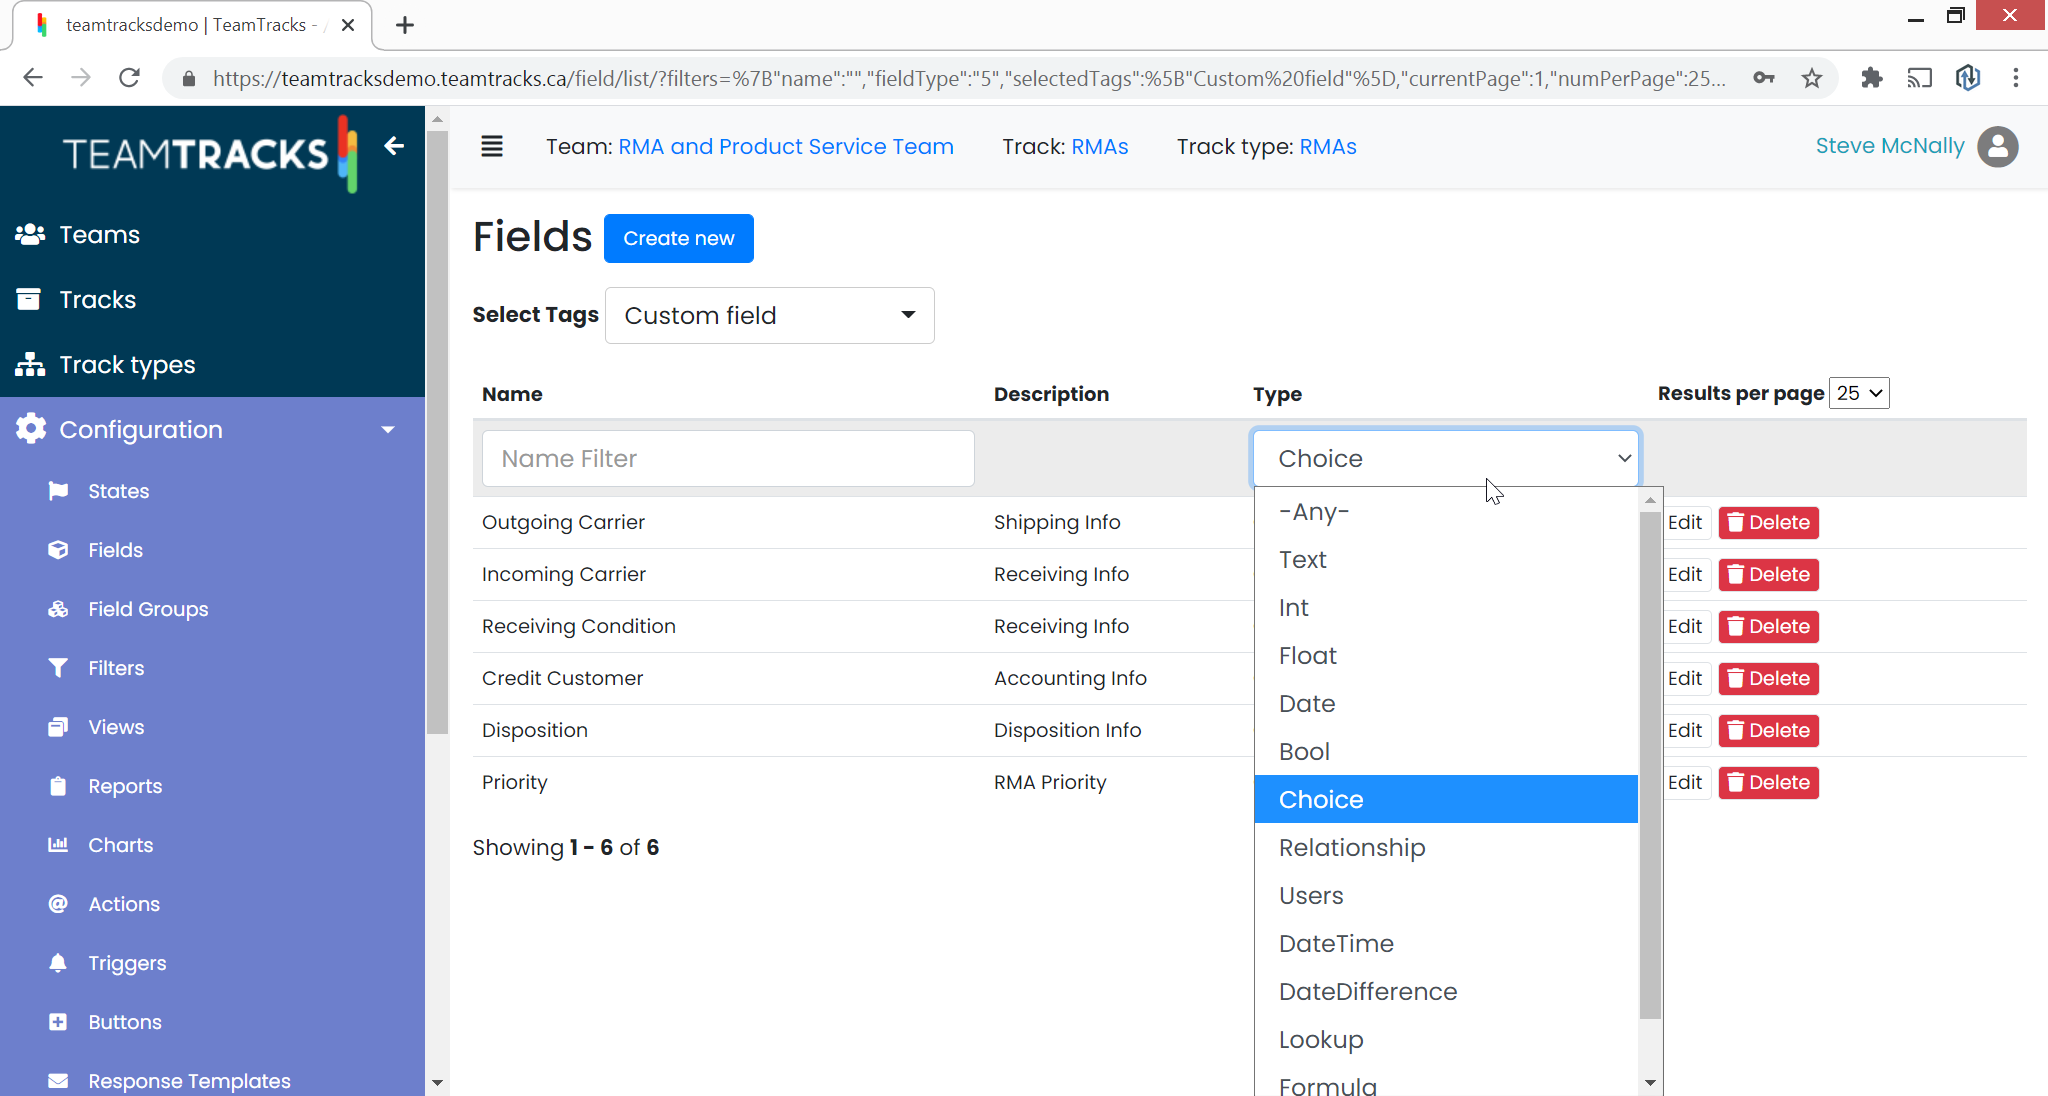Select Relationship from the type list
The height and width of the screenshot is (1096, 2048).
tap(1351, 847)
